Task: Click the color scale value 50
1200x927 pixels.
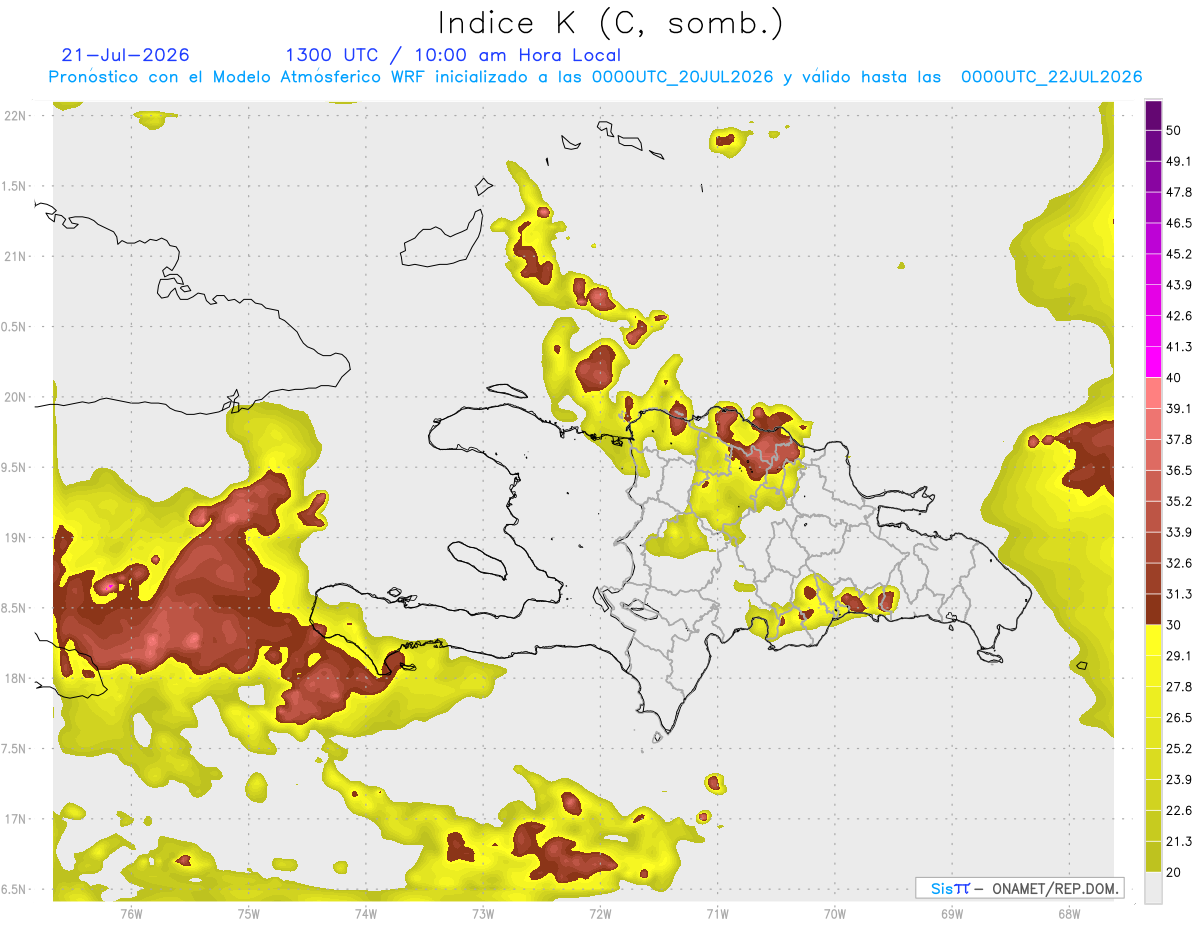Action: [x=1175, y=130]
